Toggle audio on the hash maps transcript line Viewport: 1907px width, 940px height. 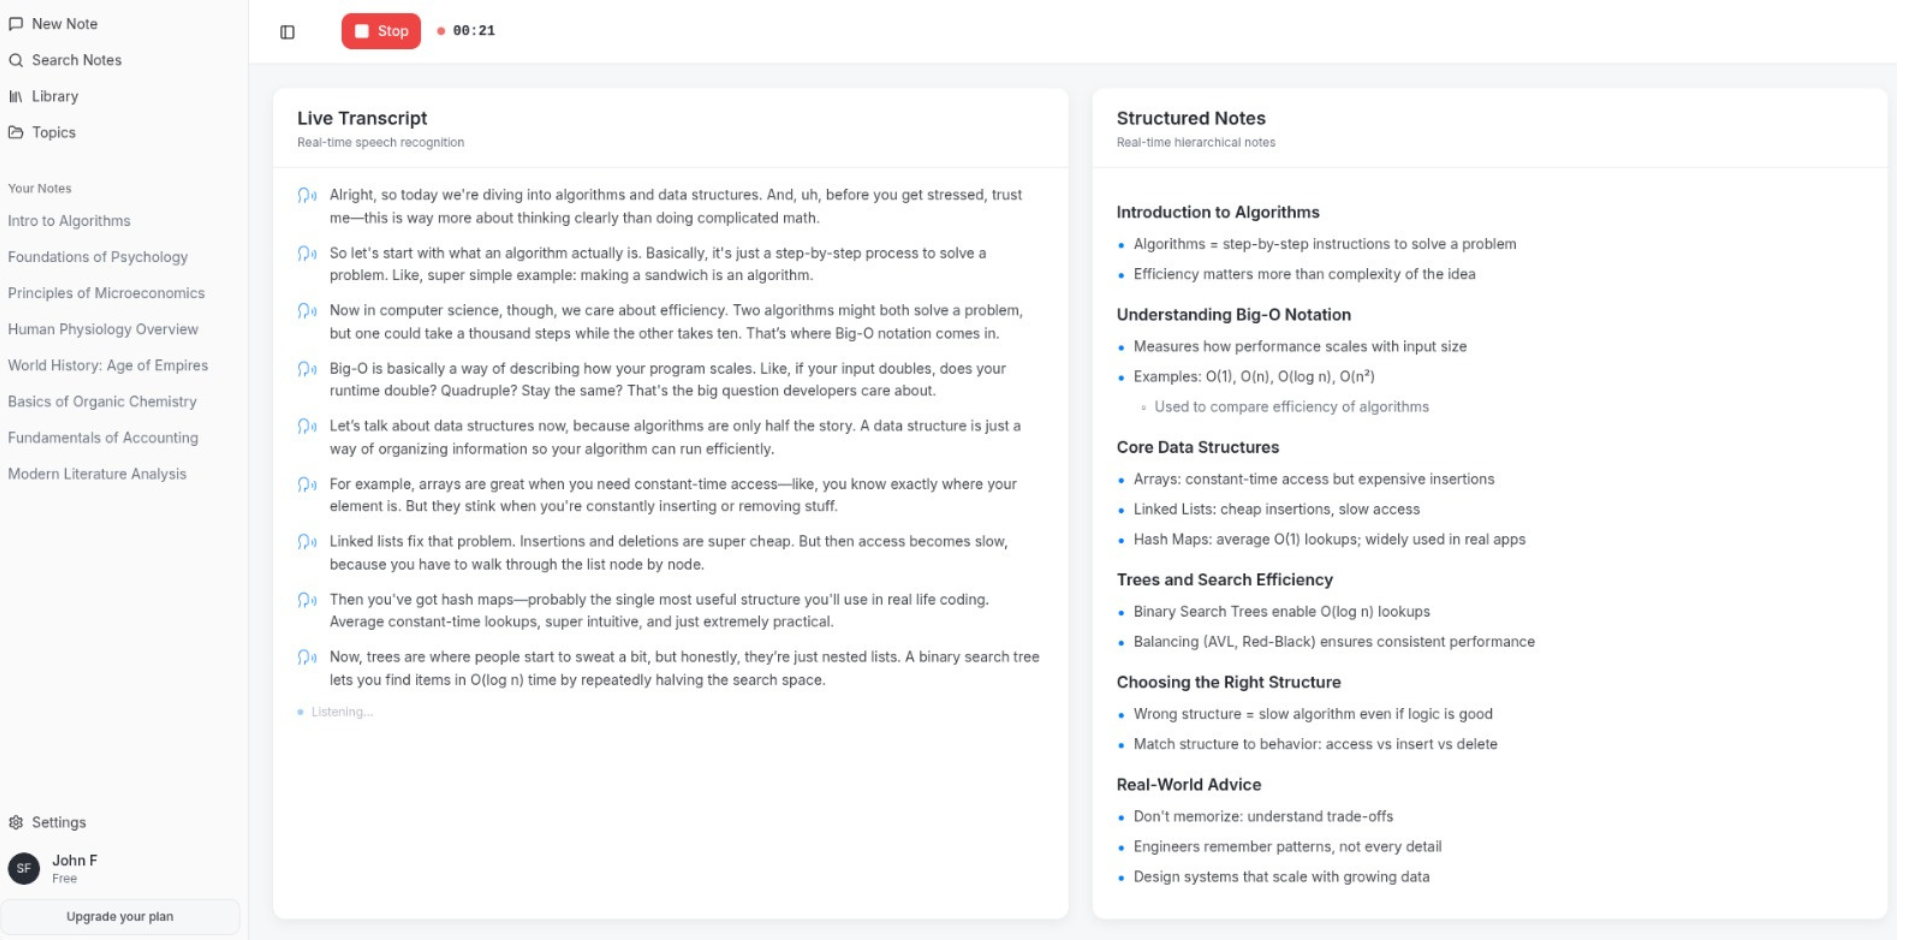coord(305,600)
